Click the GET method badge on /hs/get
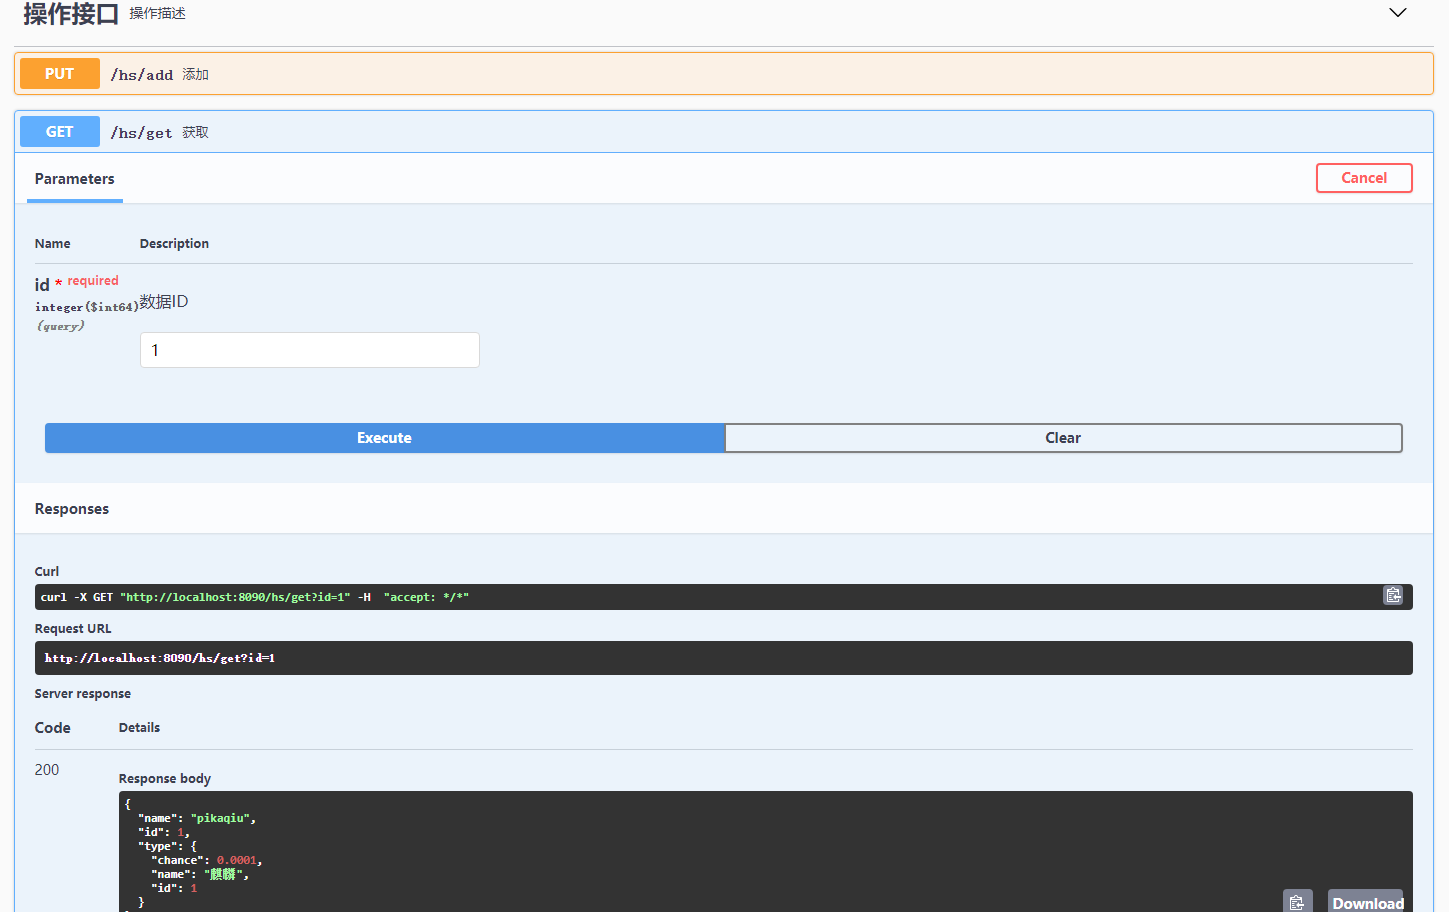The image size is (1449, 912). pos(59,131)
